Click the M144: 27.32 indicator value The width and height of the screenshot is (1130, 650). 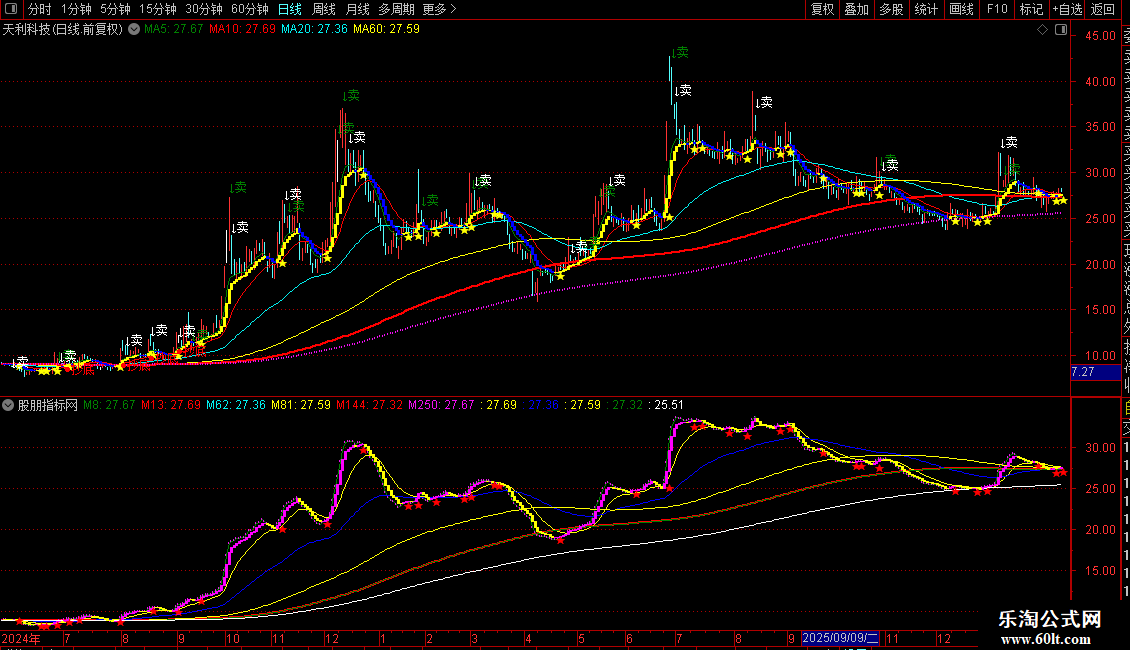(369, 405)
